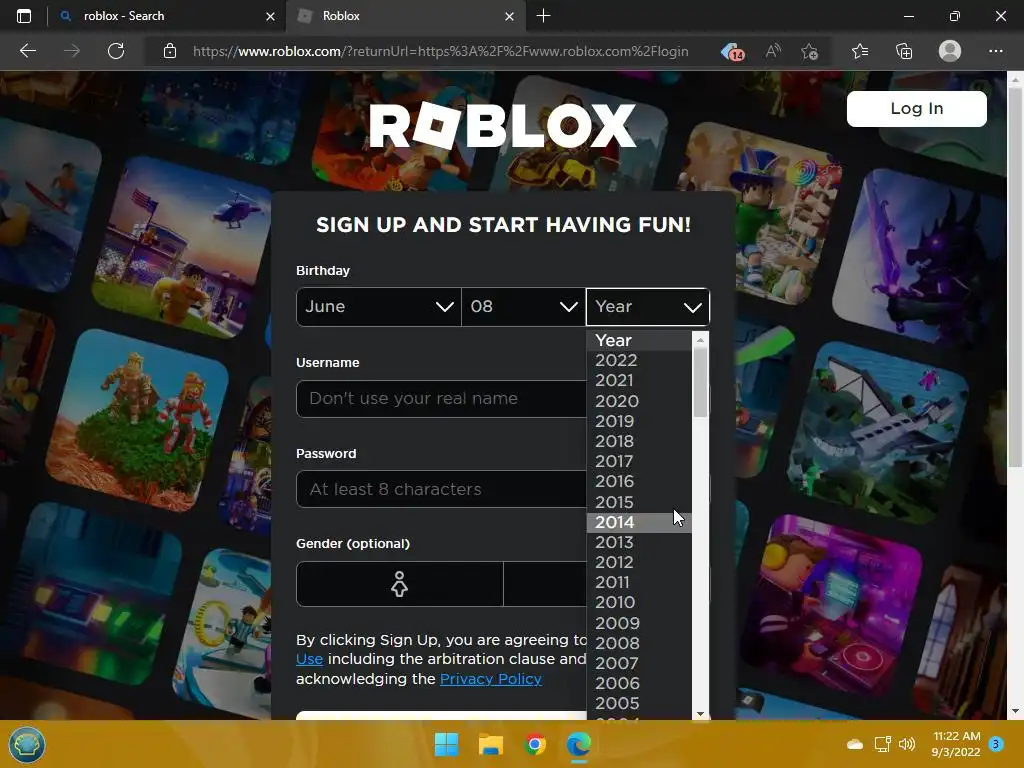Choose 2015 from the year list
1024x768 pixels.
[639, 502]
